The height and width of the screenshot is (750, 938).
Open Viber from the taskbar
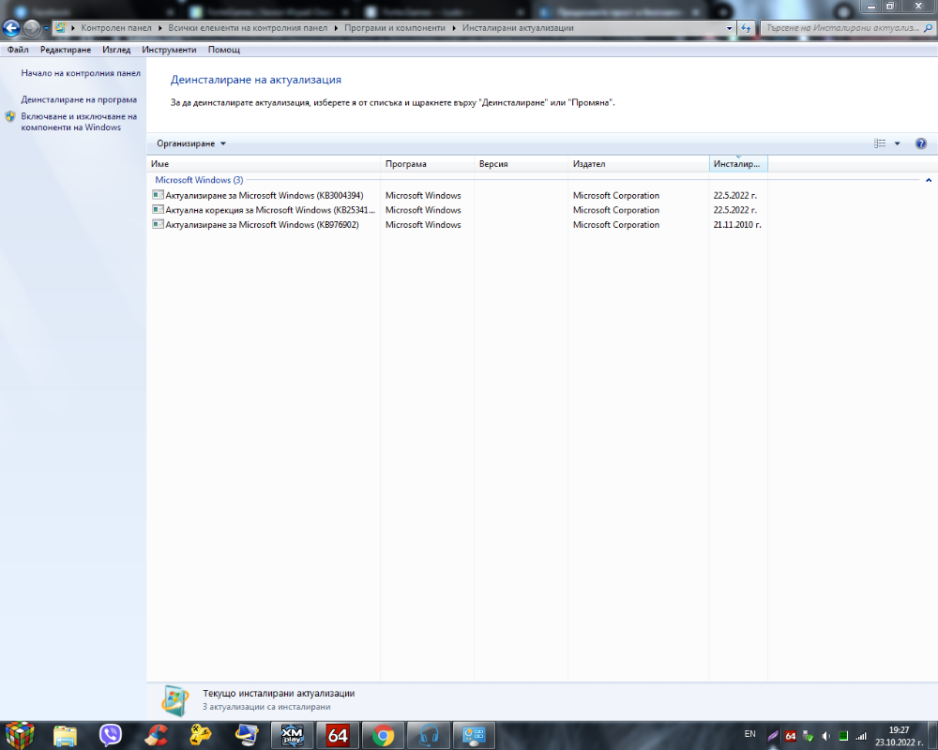111,736
